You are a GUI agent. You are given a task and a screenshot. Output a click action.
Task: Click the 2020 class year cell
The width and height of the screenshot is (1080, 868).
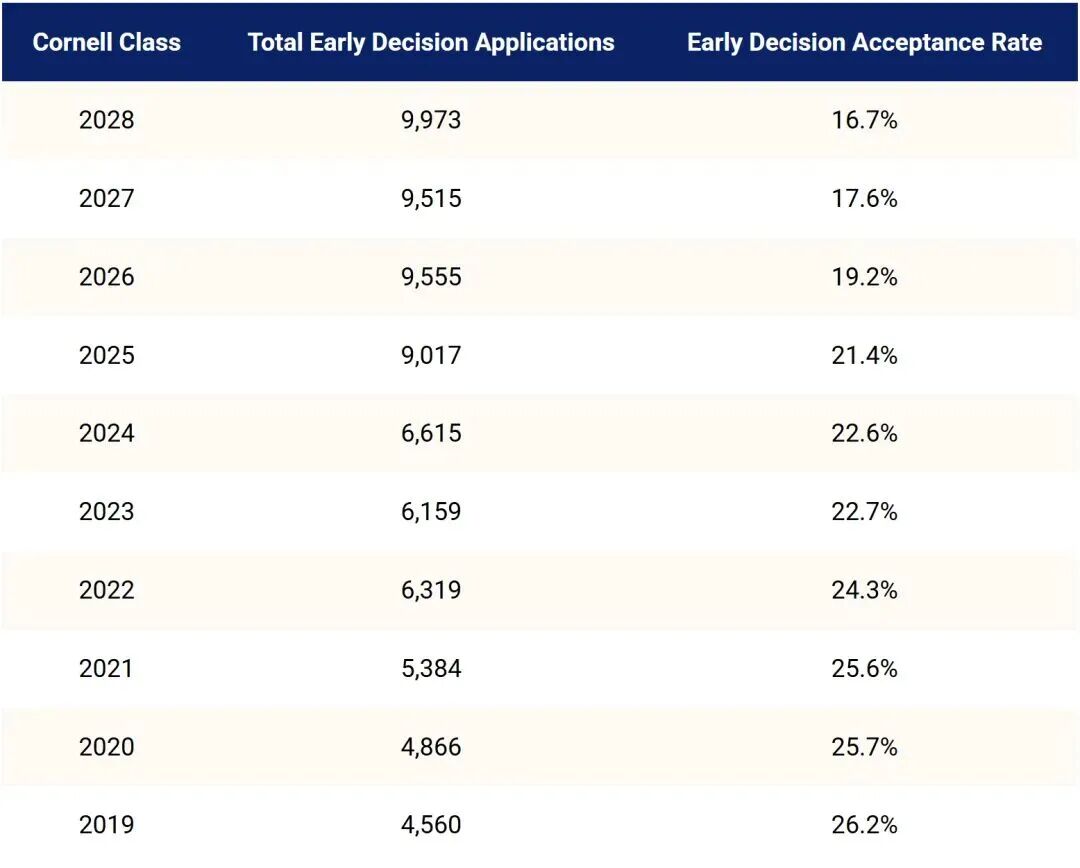107,747
